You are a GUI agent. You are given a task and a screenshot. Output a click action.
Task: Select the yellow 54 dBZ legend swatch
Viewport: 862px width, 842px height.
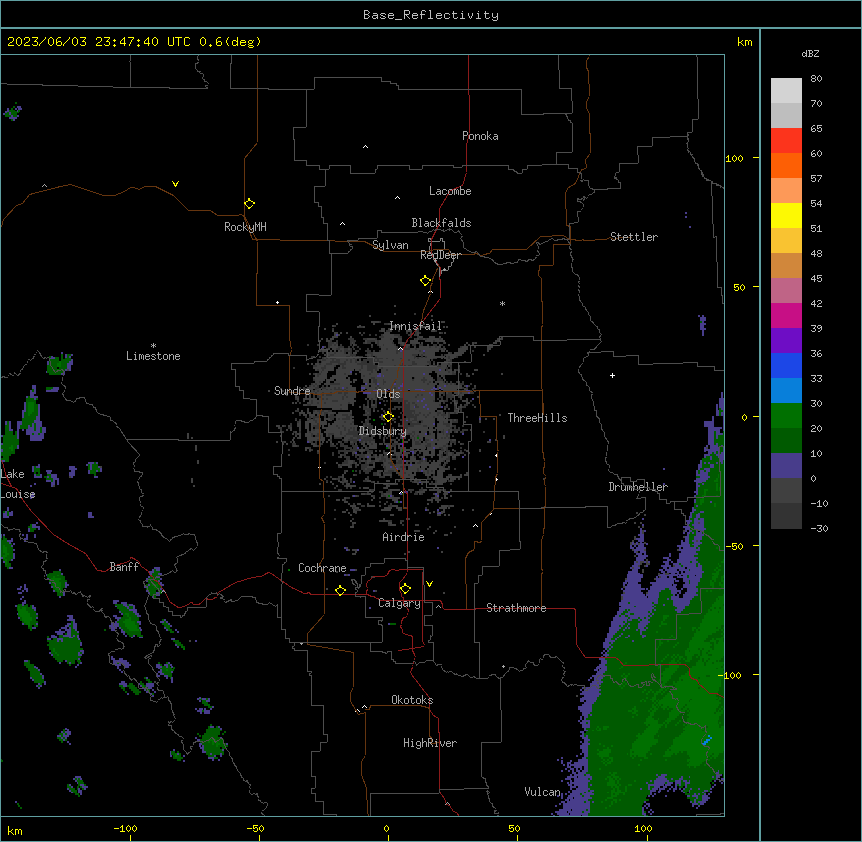tap(786, 215)
